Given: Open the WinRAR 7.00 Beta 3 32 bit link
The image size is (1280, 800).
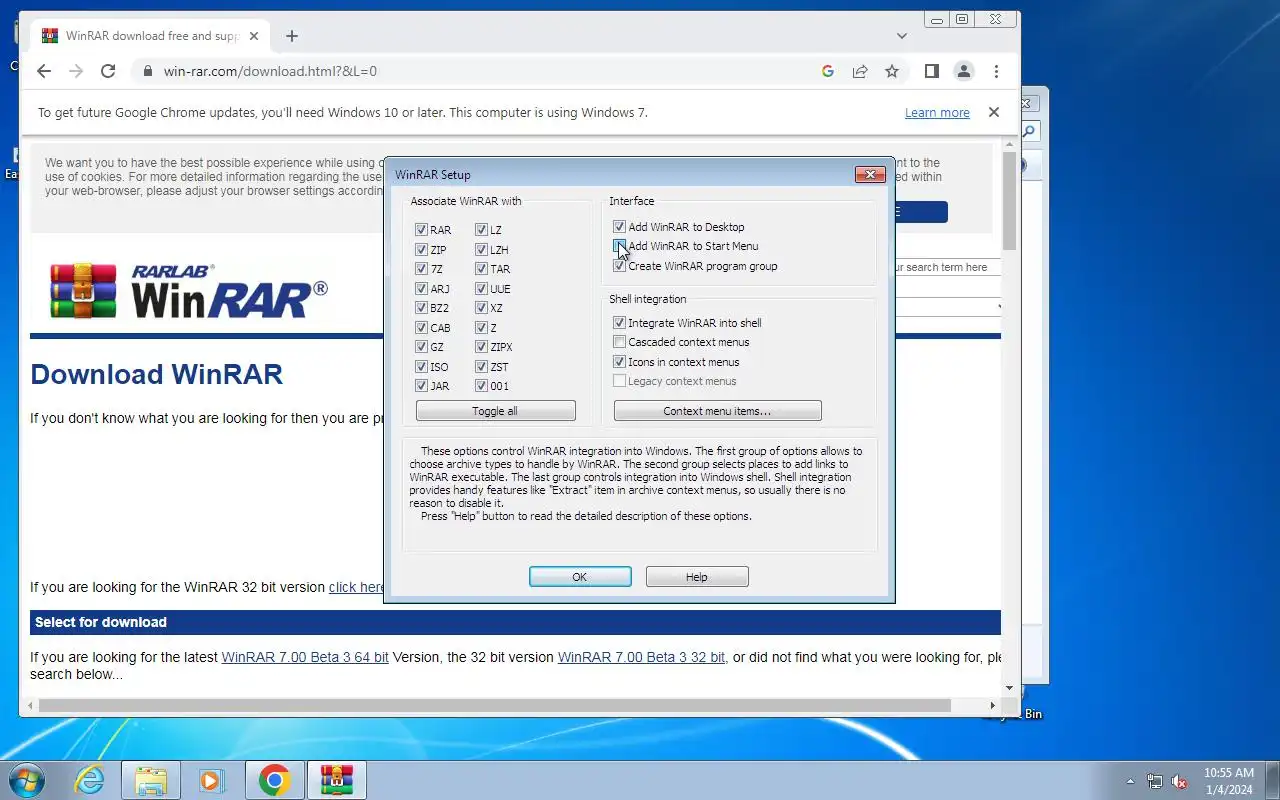Looking at the screenshot, I should (642, 657).
